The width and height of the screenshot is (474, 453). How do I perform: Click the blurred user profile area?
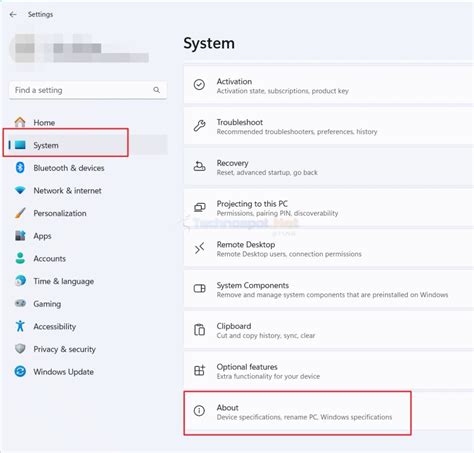pos(80,48)
